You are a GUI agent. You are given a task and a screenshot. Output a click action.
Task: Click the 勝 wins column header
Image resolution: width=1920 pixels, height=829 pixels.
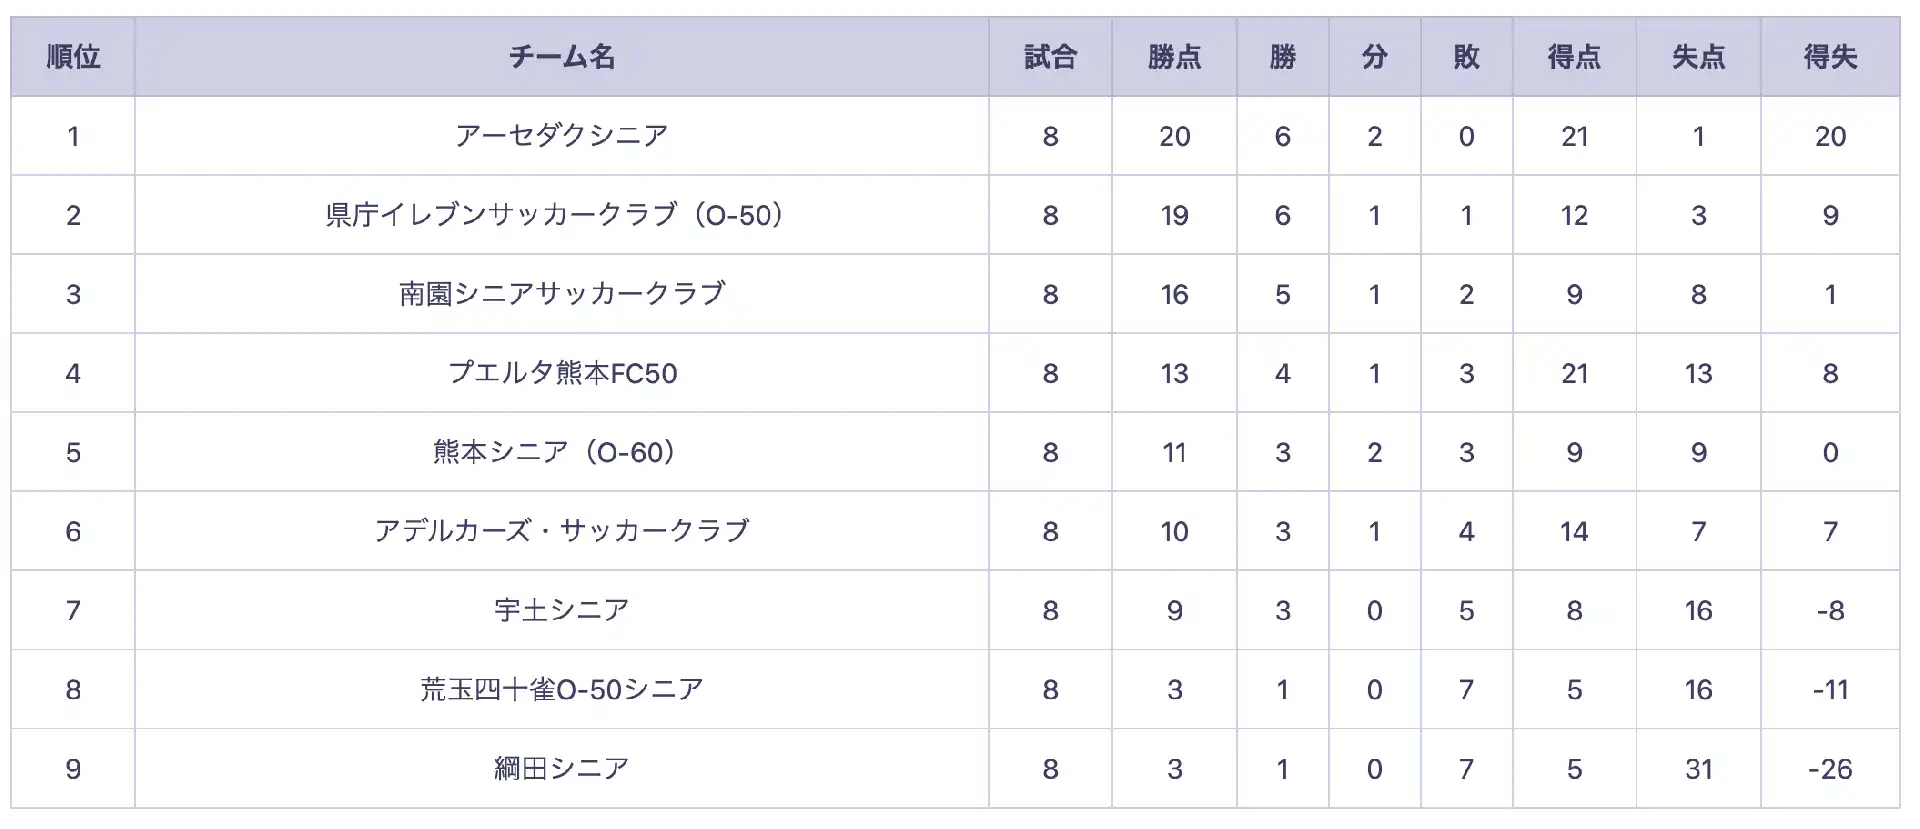click(x=1282, y=57)
